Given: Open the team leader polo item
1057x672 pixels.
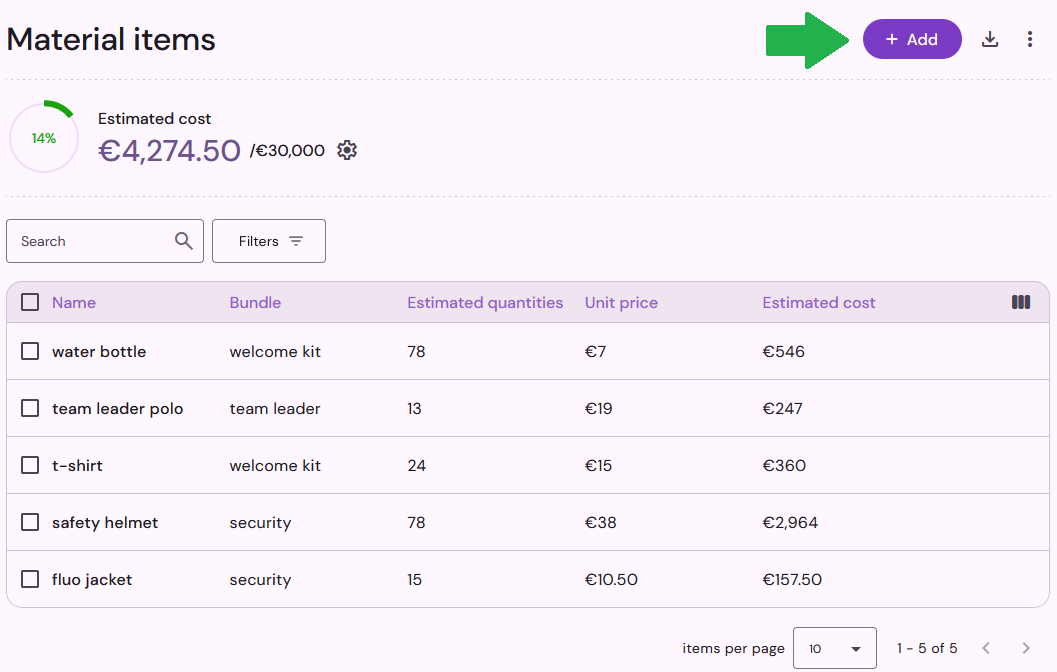Looking at the screenshot, I should (117, 408).
